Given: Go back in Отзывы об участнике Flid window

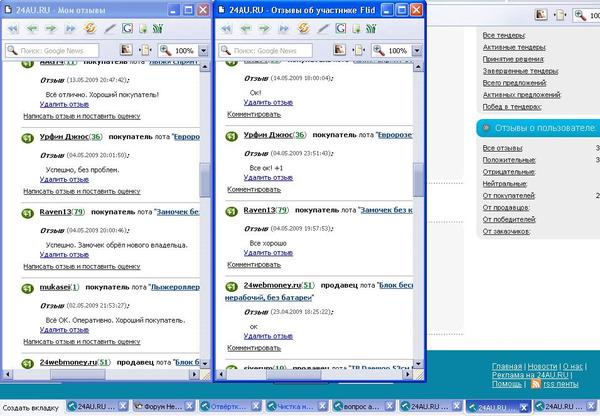Looking at the screenshot, I should 246,29.
